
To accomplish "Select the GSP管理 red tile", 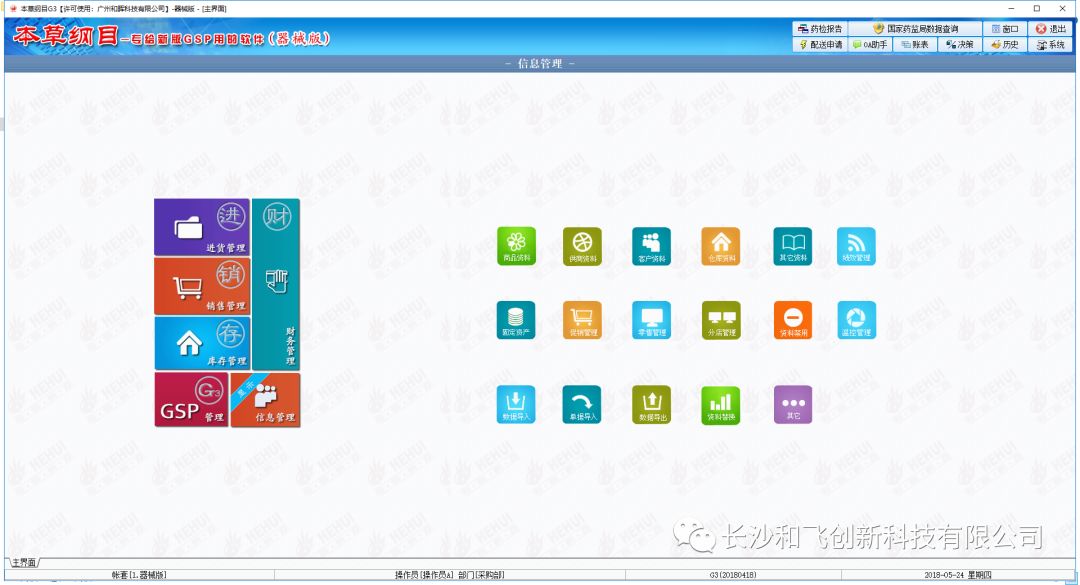I will pos(191,400).
